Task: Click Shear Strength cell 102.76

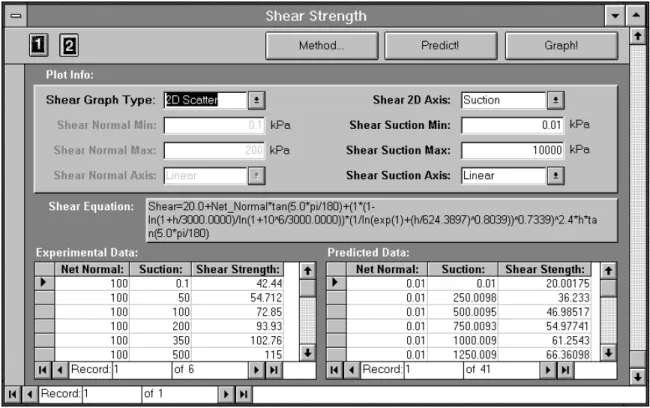Action: tap(238, 340)
